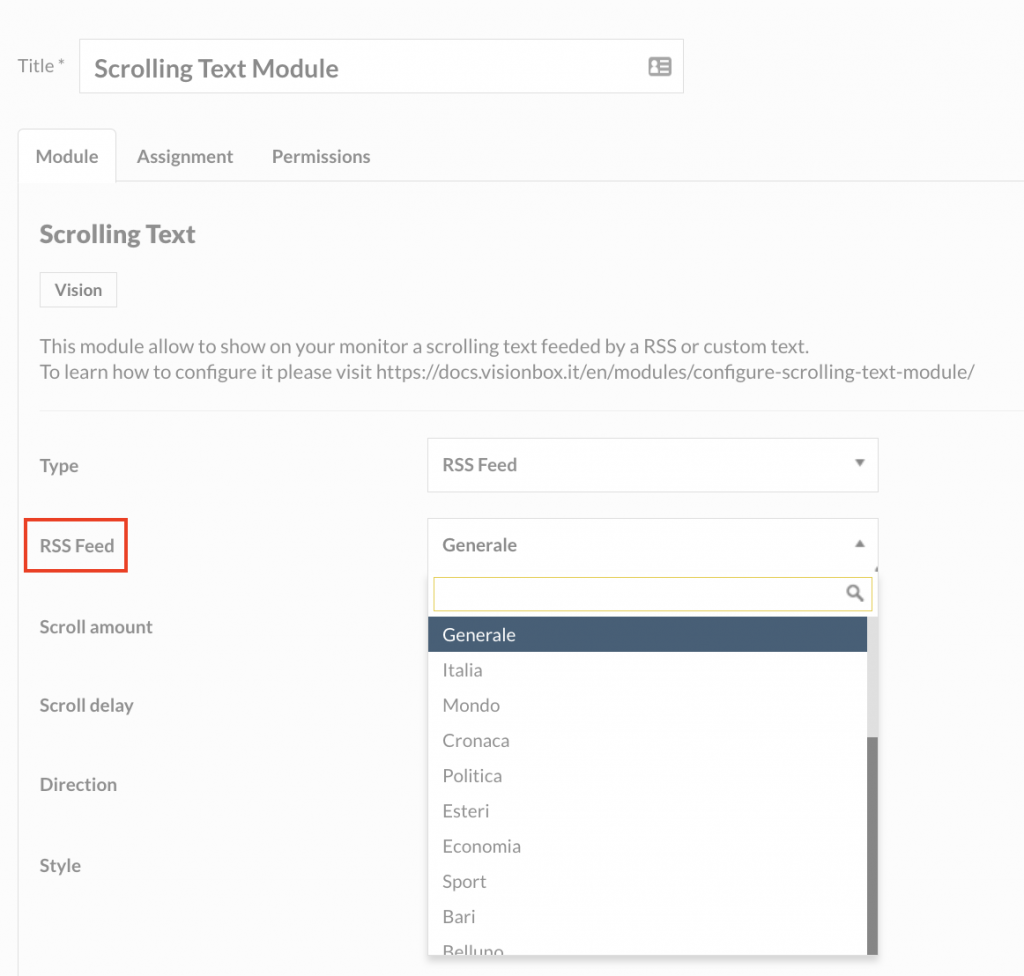1024x976 pixels.
Task: Select Generale from the feed list
Action: click(x=647, y=634)
